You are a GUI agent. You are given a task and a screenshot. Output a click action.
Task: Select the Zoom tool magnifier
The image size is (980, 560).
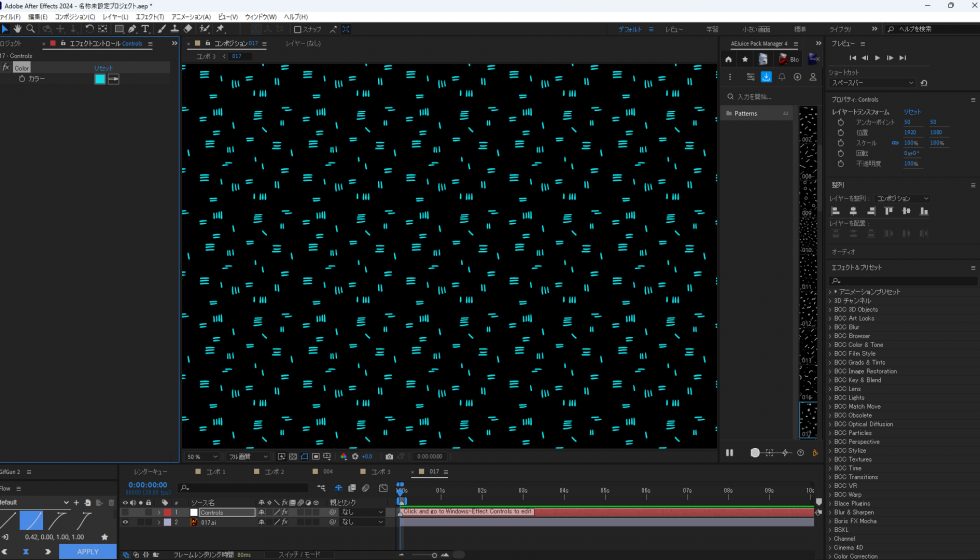tap(31, 29)
